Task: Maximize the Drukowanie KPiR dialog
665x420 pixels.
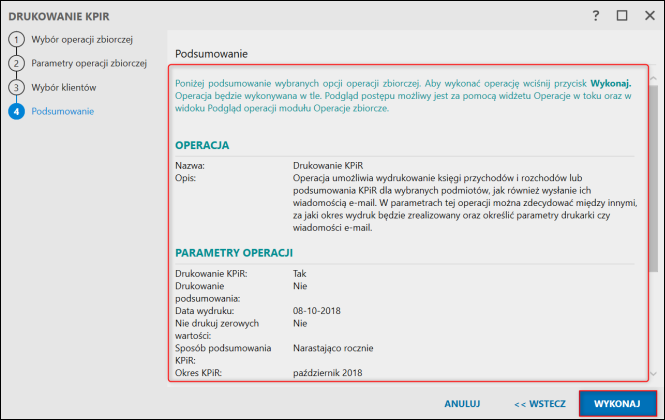Action: 622,16
